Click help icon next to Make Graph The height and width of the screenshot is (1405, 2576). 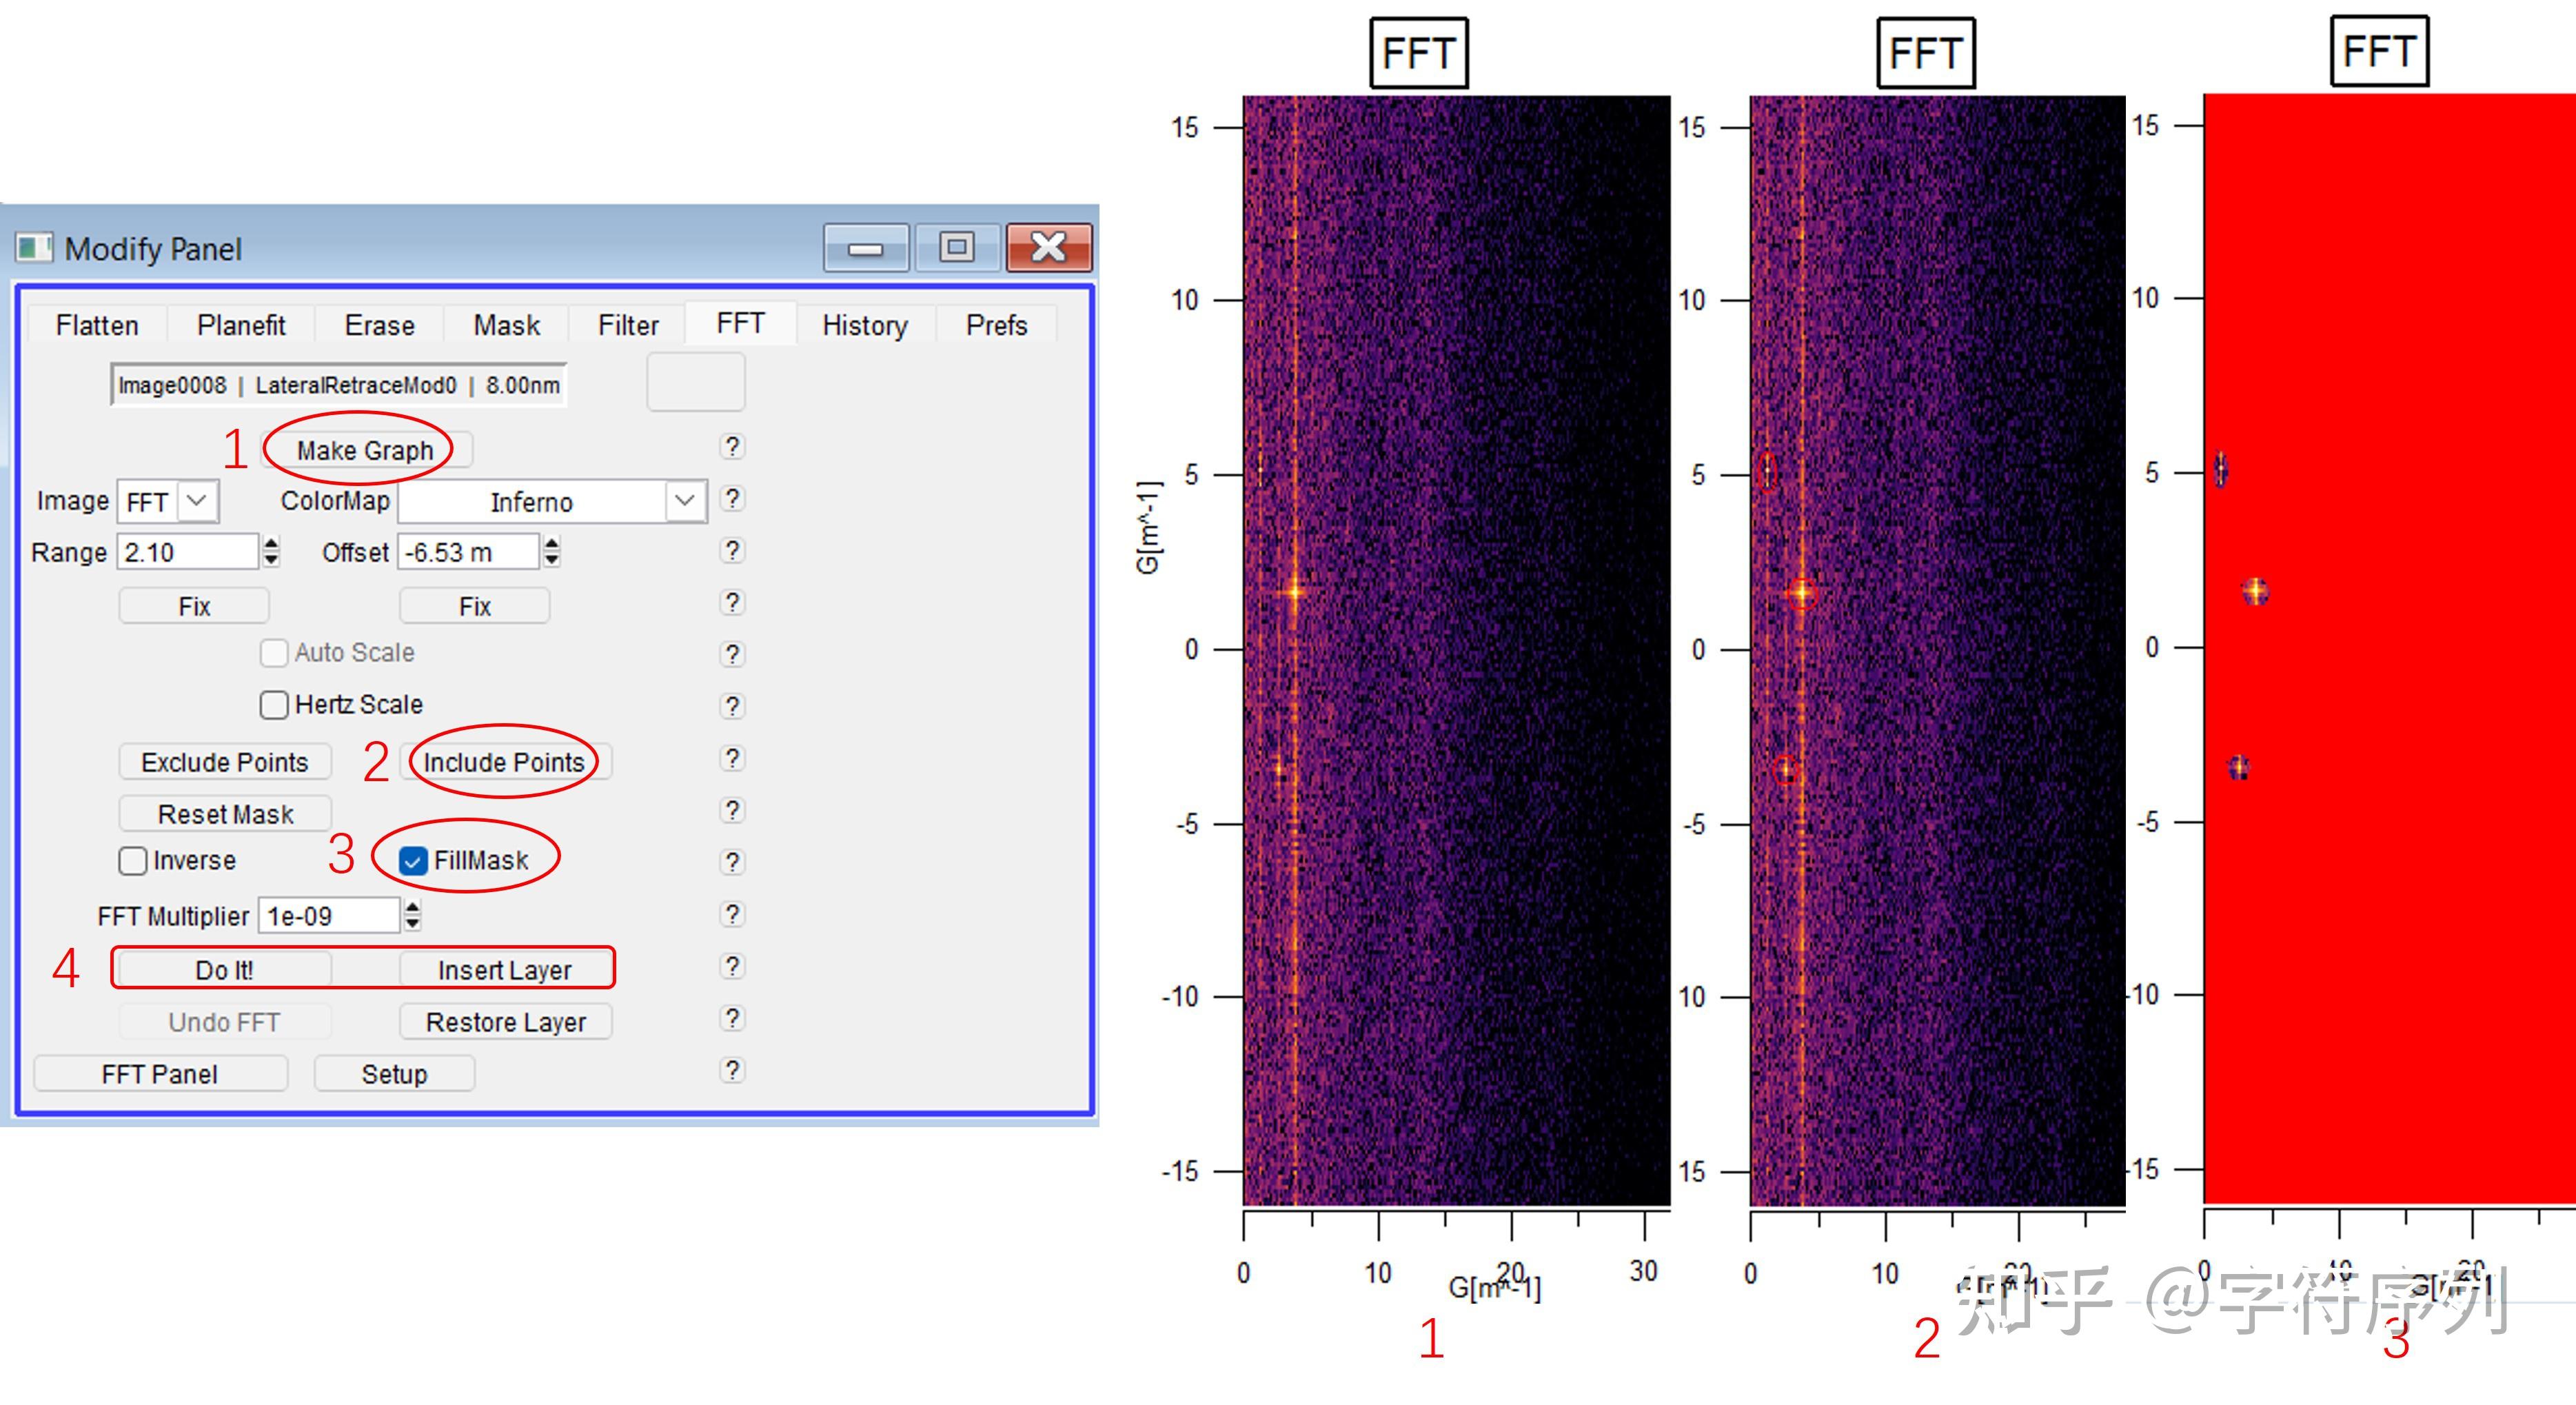point(732,447)
